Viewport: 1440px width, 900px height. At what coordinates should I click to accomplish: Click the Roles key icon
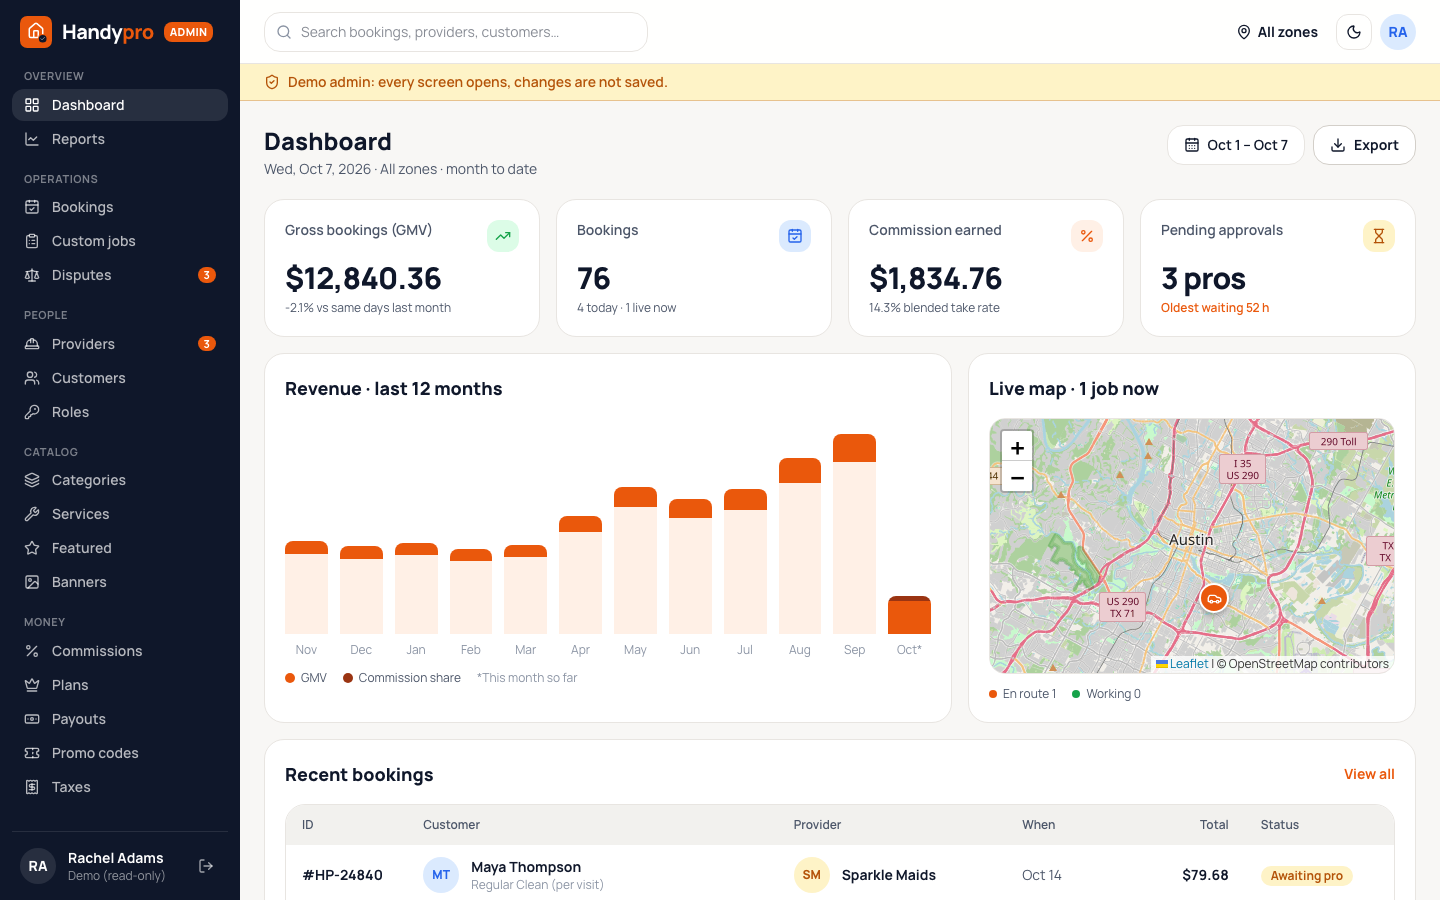click(x=32, y=412)
